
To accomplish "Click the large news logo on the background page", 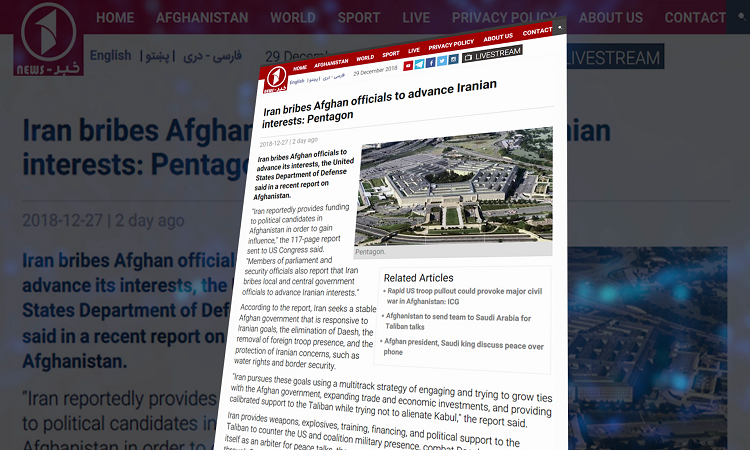I will click(x=48, y=38).
